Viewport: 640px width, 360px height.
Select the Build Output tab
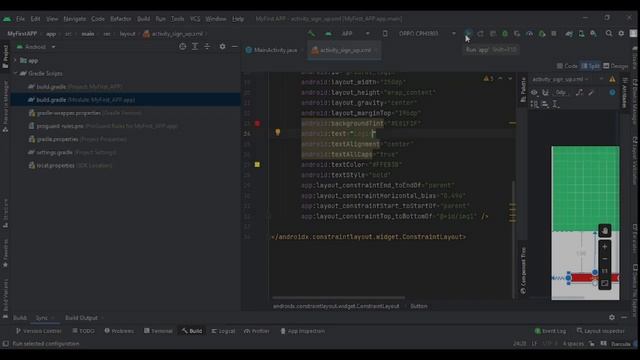(x=81, y=318)
